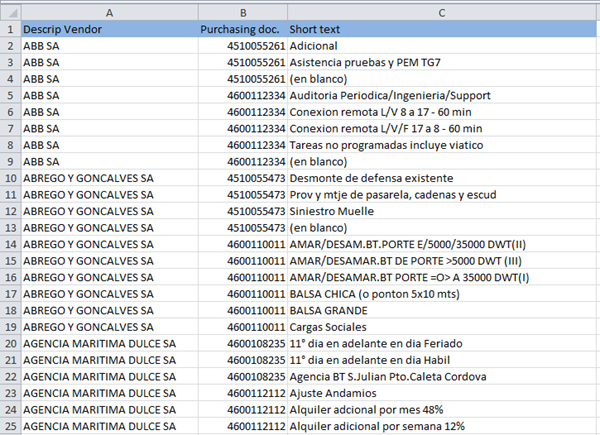The height and width of the screenshot is (435, 600).
Task: Click 4600108235 in row 20
Action: click(243, 344)
